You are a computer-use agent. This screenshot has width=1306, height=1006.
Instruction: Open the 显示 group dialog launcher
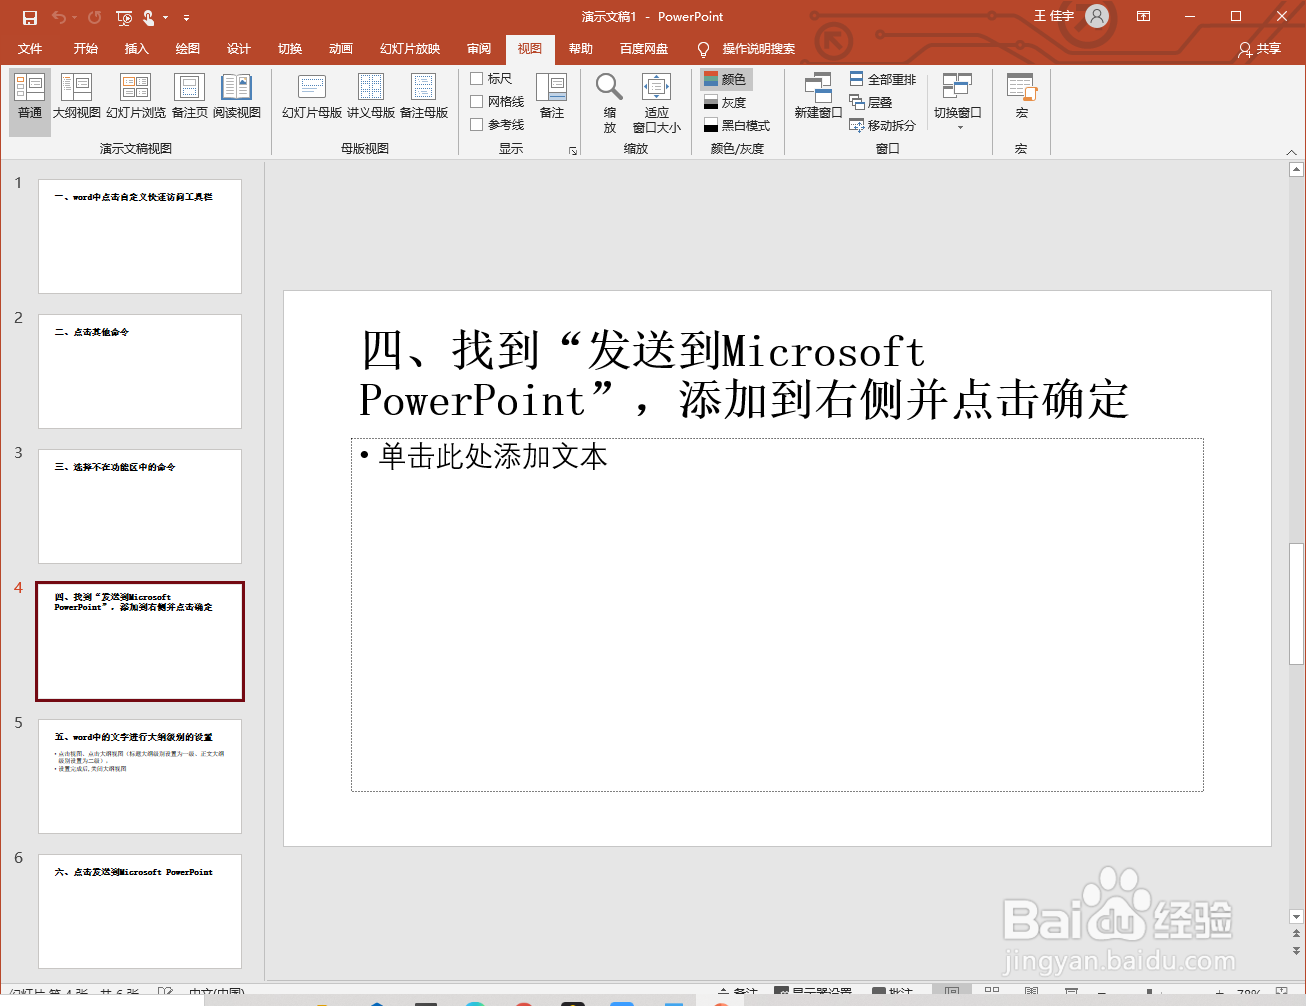(x=573, y=151)
